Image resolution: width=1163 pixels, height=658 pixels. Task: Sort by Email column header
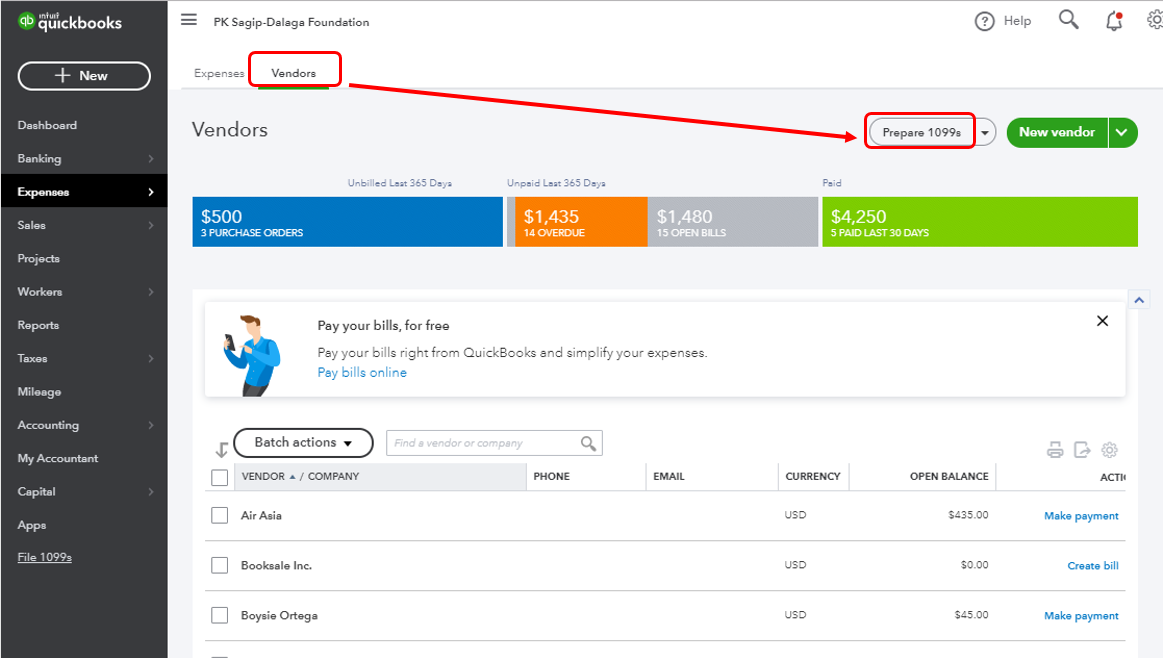pyautogui.click(x=669, y=476)
